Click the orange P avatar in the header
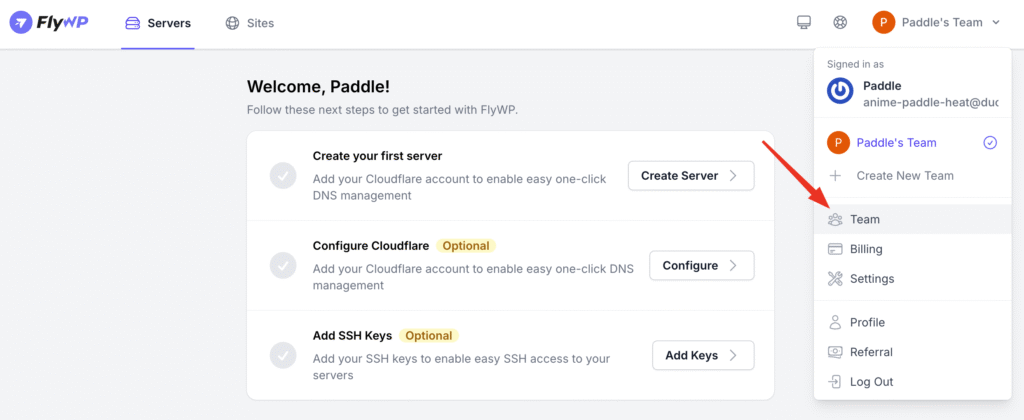1024x420 pixels. coord(884,22)
